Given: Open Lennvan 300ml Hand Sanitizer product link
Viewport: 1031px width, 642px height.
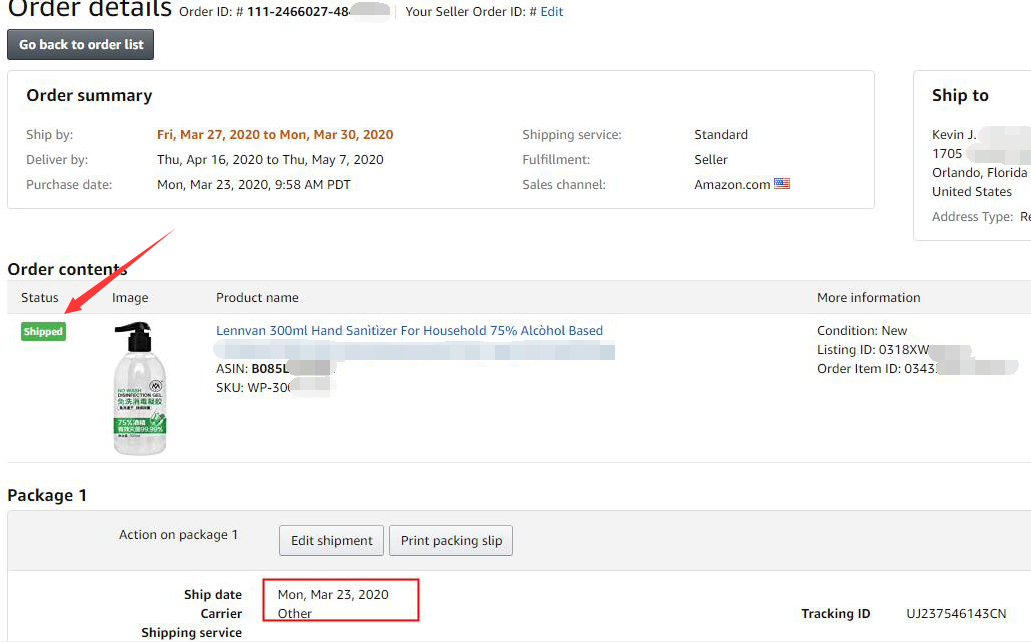Looking at the screenshot, I should pyautogui.click(x=409, y=330).
